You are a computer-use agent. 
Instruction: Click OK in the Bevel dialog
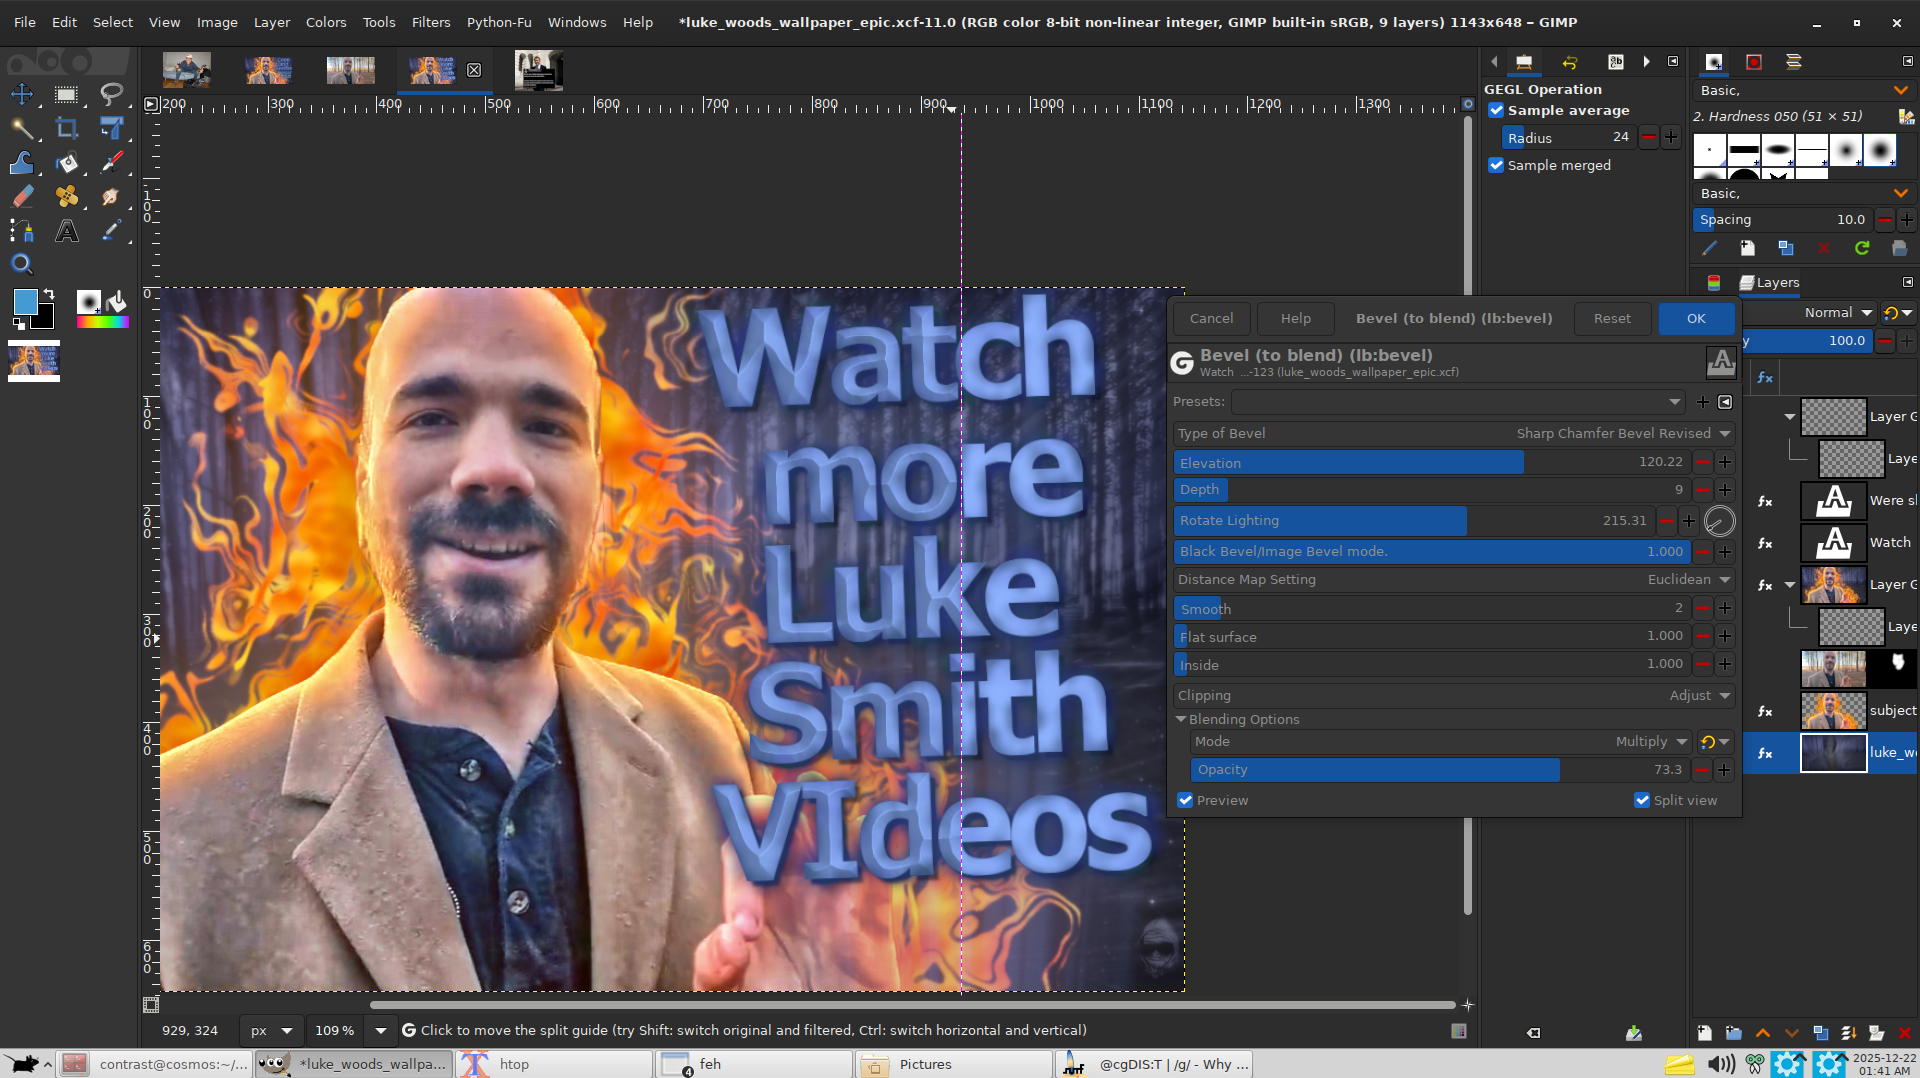point(1696,318)
